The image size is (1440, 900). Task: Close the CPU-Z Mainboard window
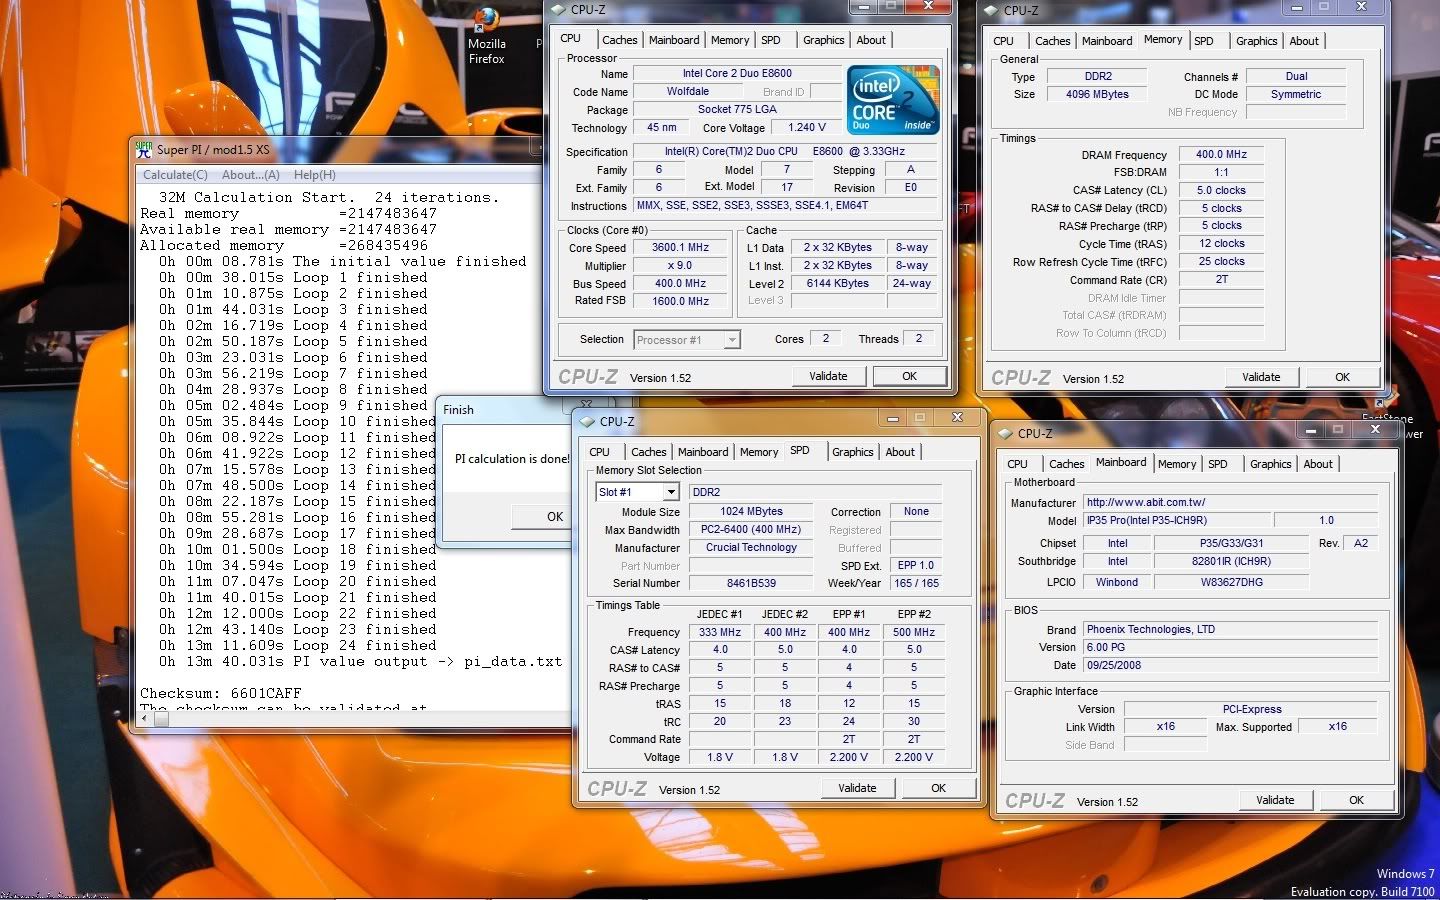click(x=1374, y=429)
